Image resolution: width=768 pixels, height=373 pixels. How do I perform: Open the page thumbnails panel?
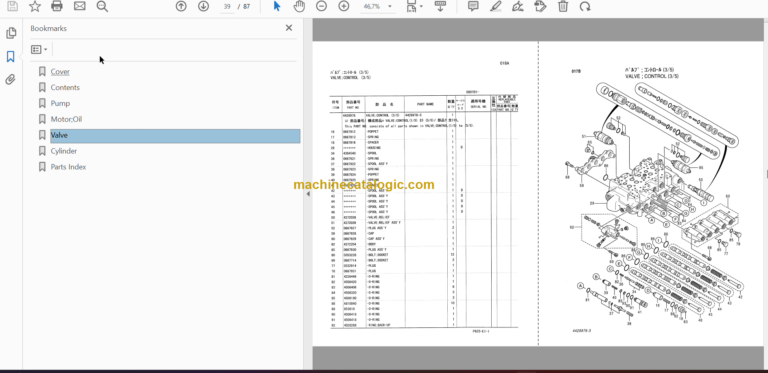11,33
